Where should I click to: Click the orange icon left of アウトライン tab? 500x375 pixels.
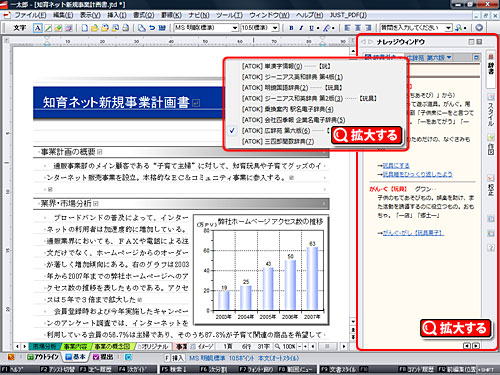point(11,357)
